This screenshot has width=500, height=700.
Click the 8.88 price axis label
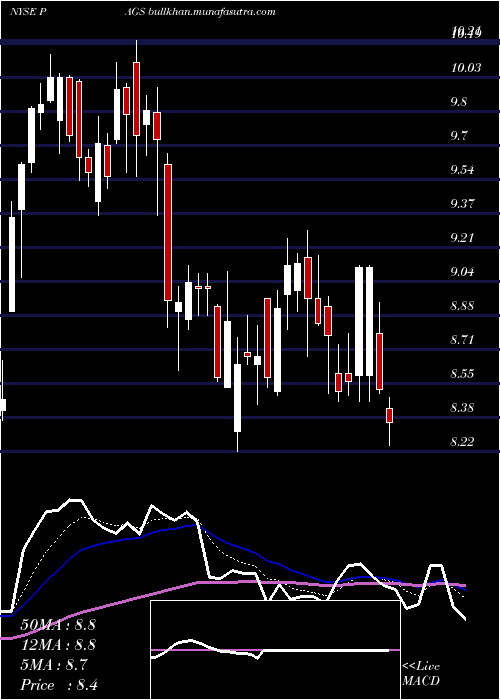click(463, 306)
